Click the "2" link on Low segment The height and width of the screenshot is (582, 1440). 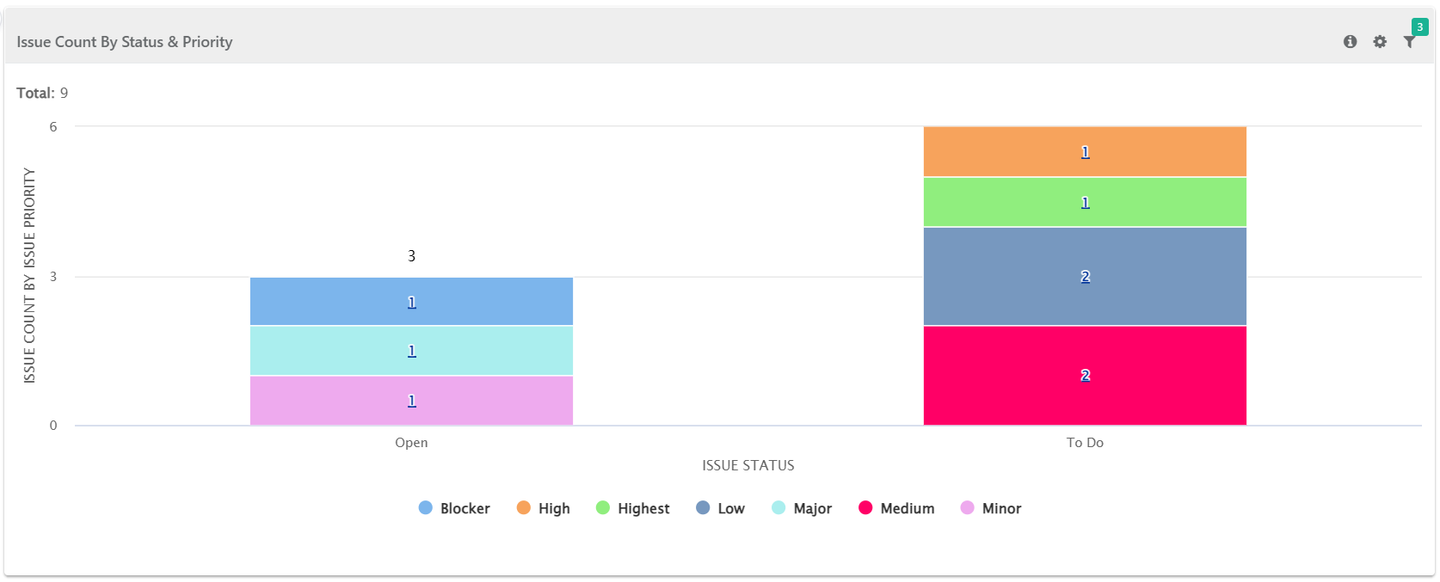coord(1085,275)
